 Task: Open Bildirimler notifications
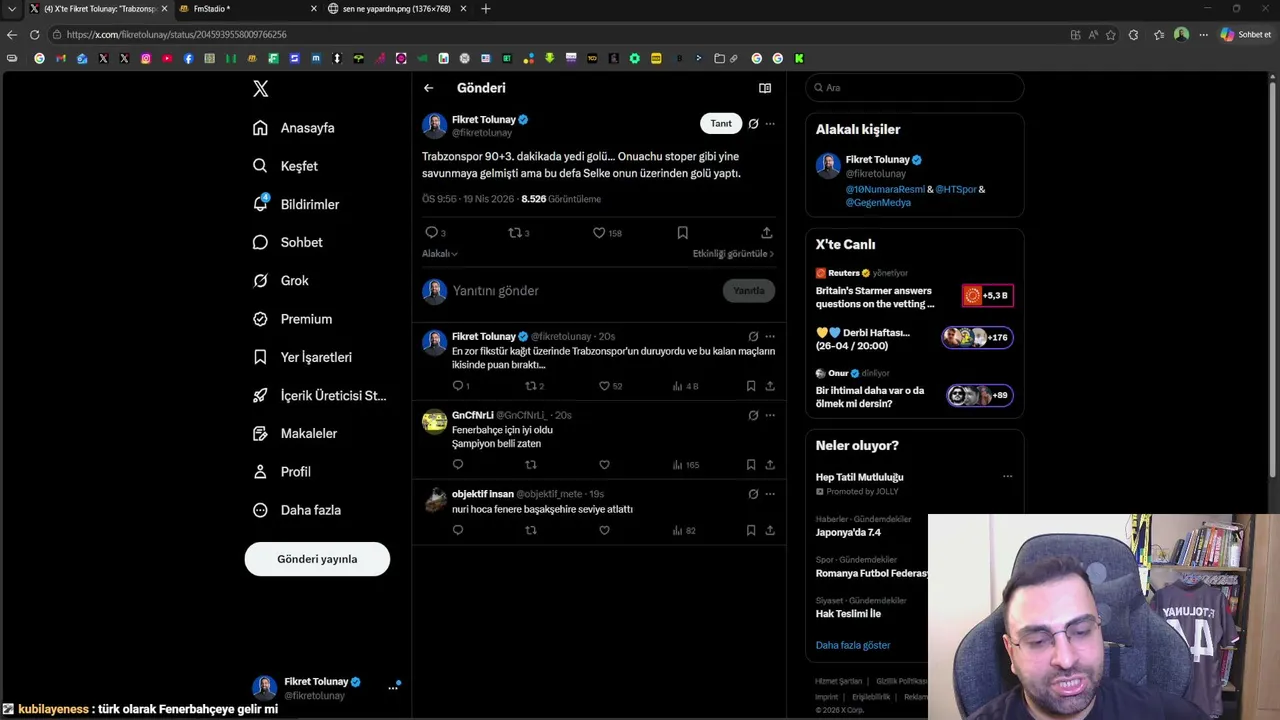[x=297, y=204]
